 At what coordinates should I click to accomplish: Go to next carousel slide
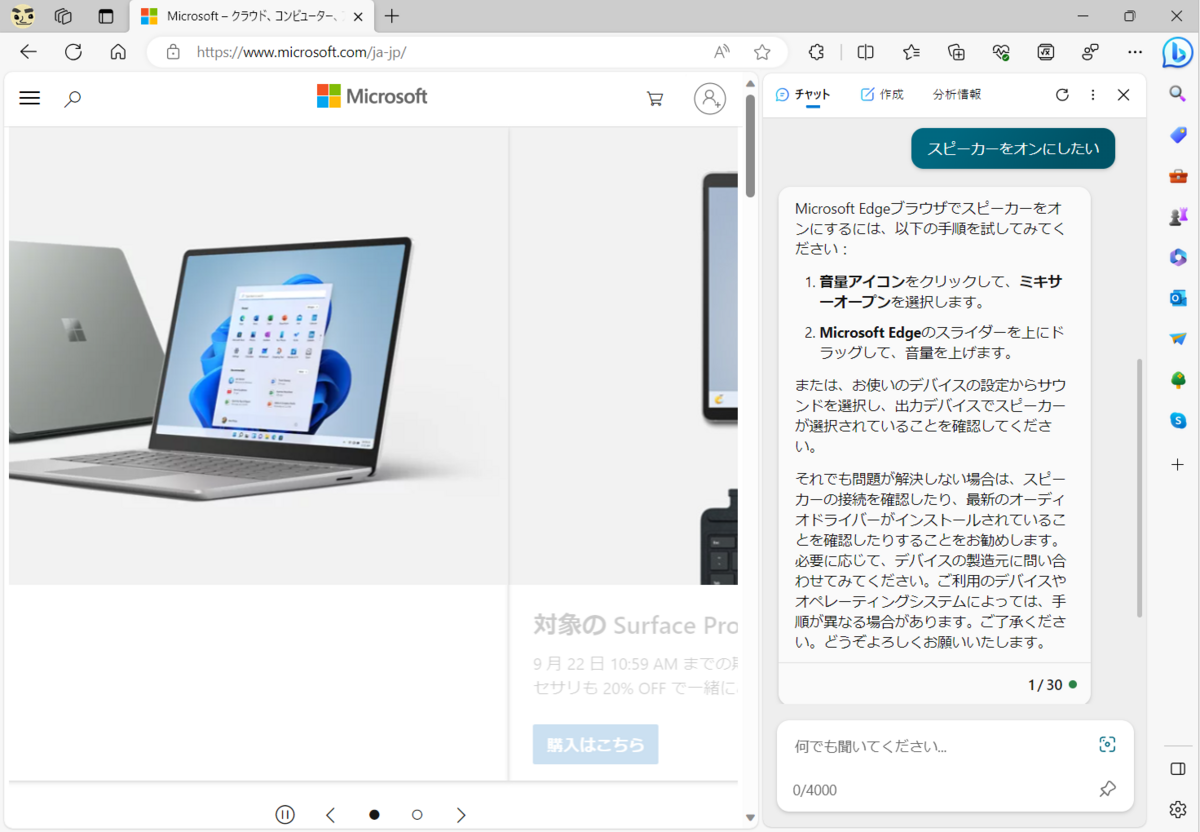[461, 815]
